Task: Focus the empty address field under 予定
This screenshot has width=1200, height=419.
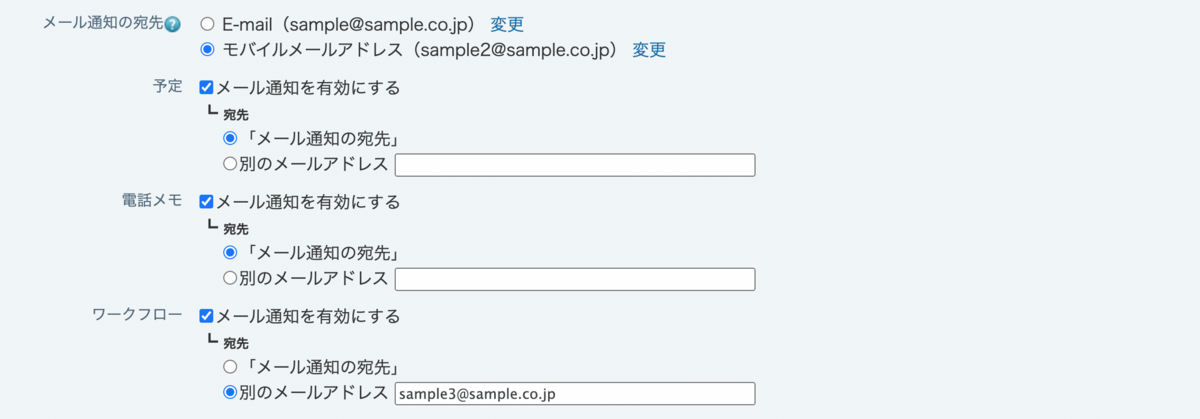Action: 575,165
